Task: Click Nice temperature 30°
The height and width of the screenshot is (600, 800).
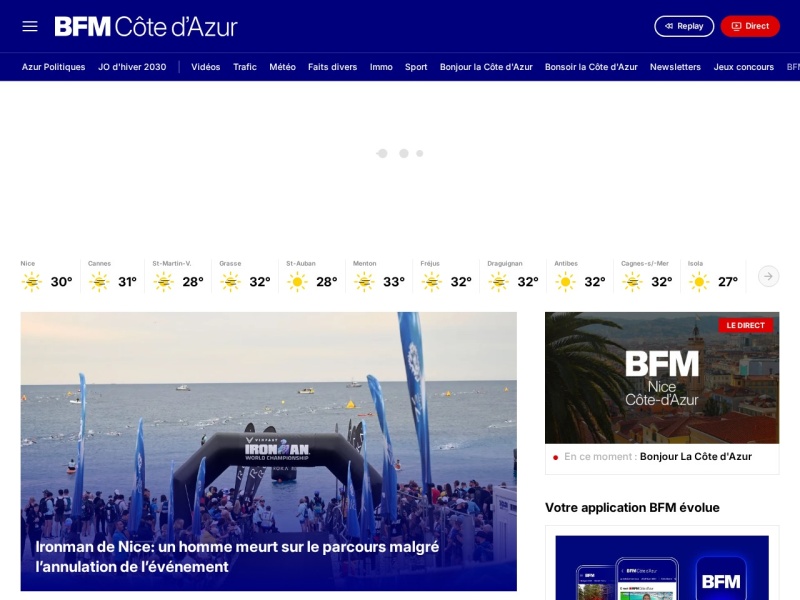Action: pos(61,282)
